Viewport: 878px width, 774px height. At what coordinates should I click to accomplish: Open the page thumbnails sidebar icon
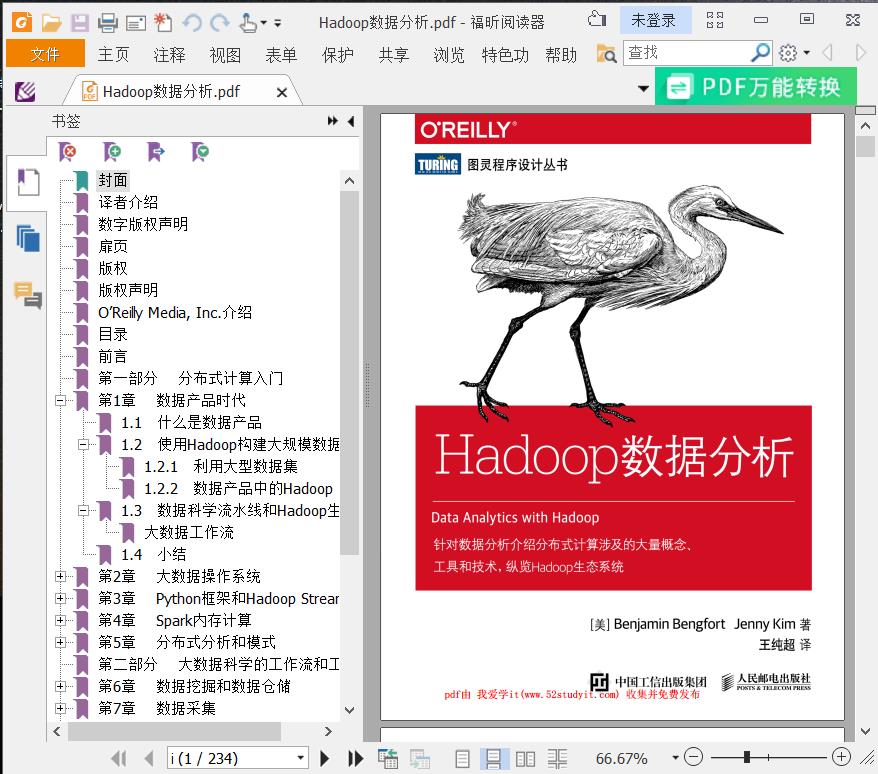coord(28,239)
